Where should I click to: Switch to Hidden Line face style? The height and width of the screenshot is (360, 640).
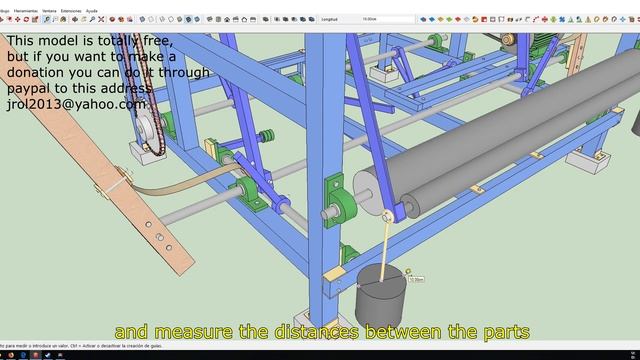click(171, 19)
